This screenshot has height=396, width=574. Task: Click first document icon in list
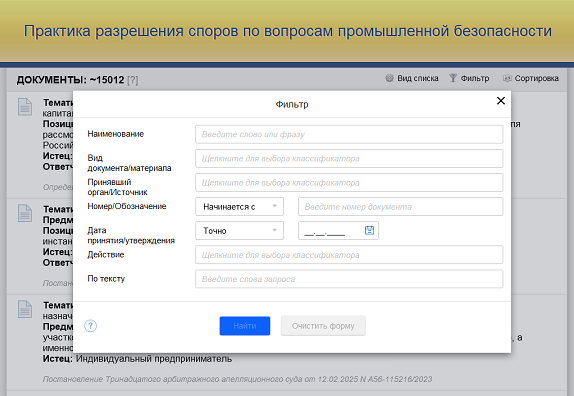[x=25, y=107]
